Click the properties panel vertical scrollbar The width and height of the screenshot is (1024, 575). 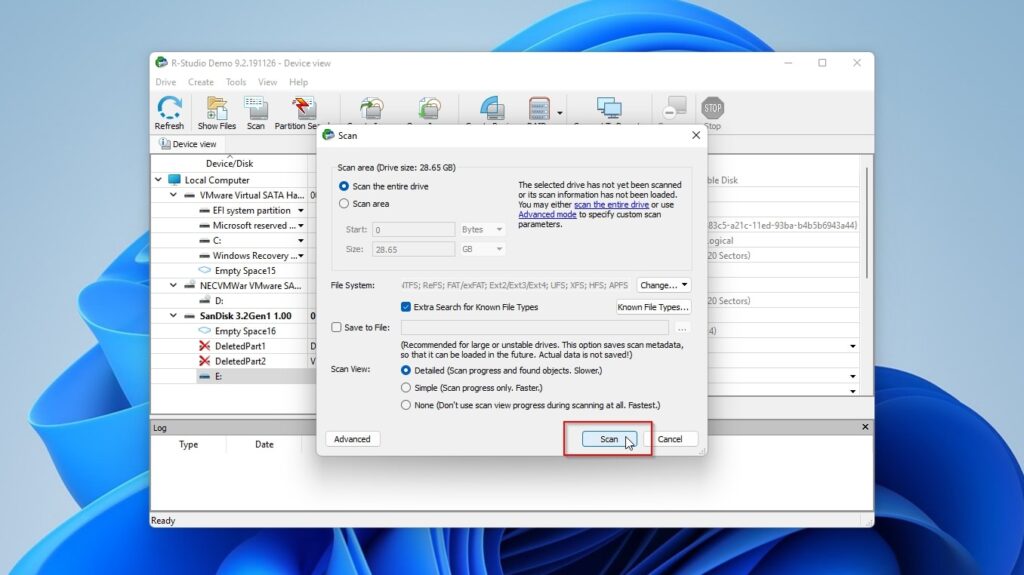pos(867,222)
